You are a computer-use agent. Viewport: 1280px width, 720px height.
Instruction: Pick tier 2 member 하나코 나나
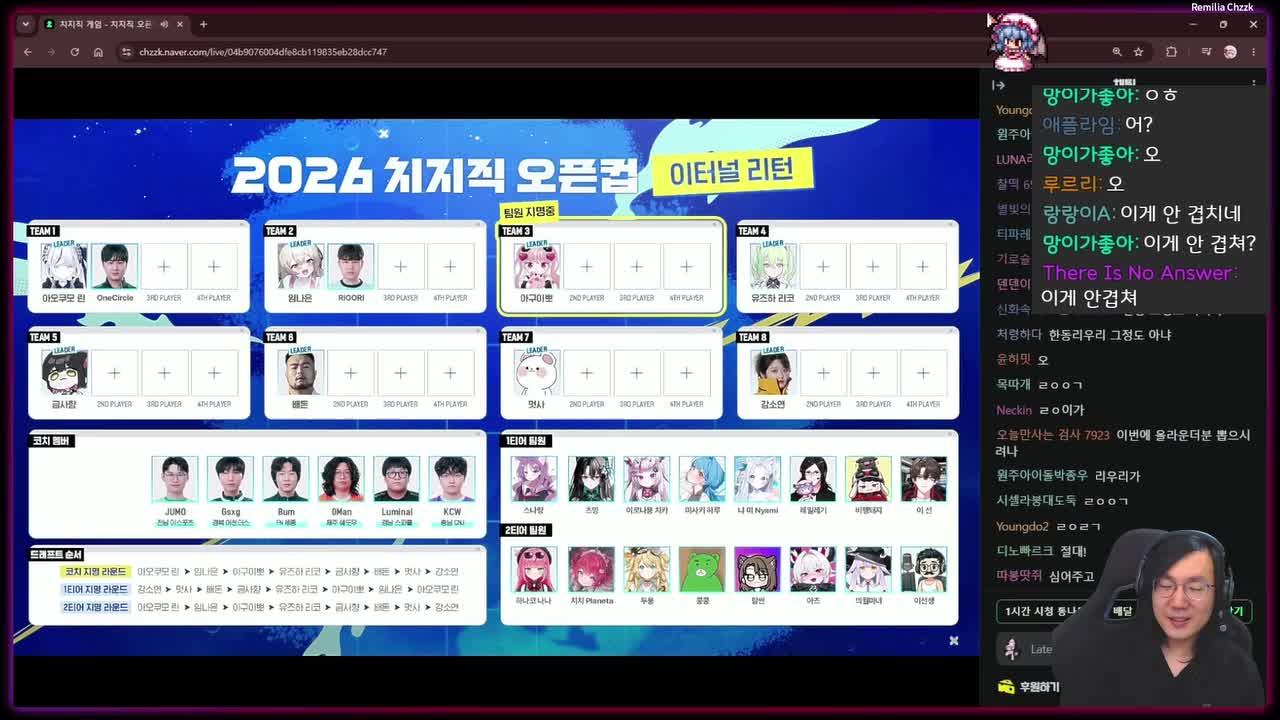(534, 569)
